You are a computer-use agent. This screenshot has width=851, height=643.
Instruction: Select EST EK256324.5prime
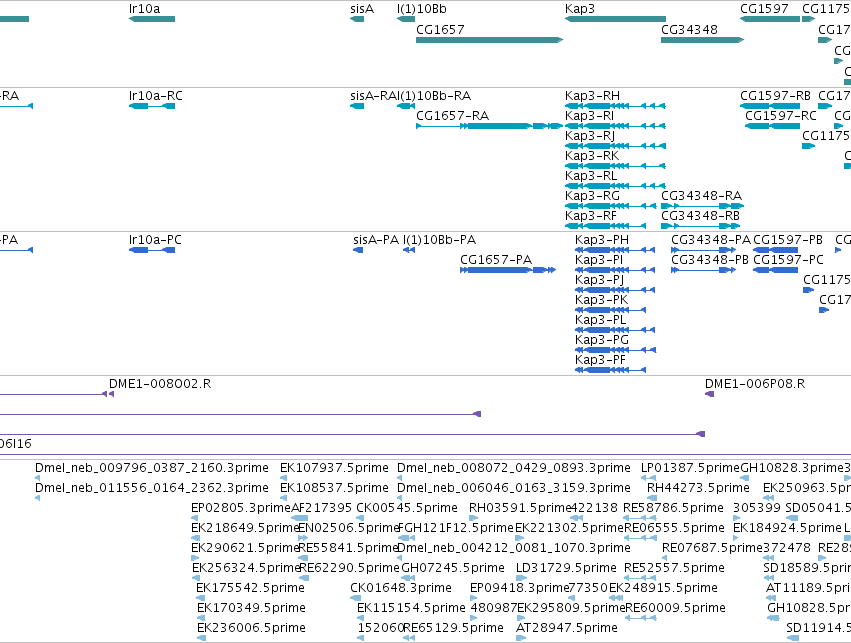[196, 578]
